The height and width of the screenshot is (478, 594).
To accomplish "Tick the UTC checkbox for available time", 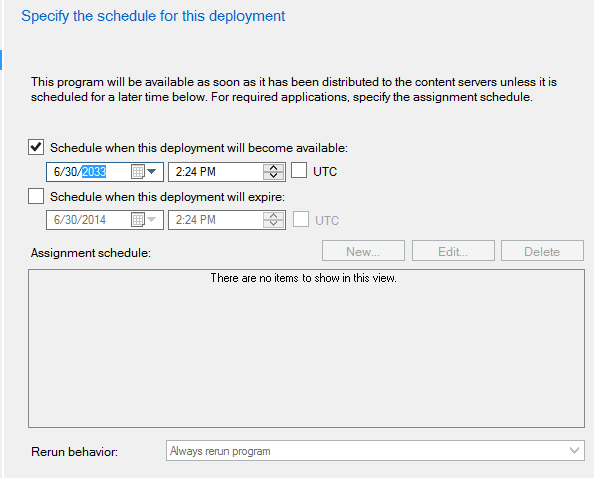I will click(x=299, y=170).
